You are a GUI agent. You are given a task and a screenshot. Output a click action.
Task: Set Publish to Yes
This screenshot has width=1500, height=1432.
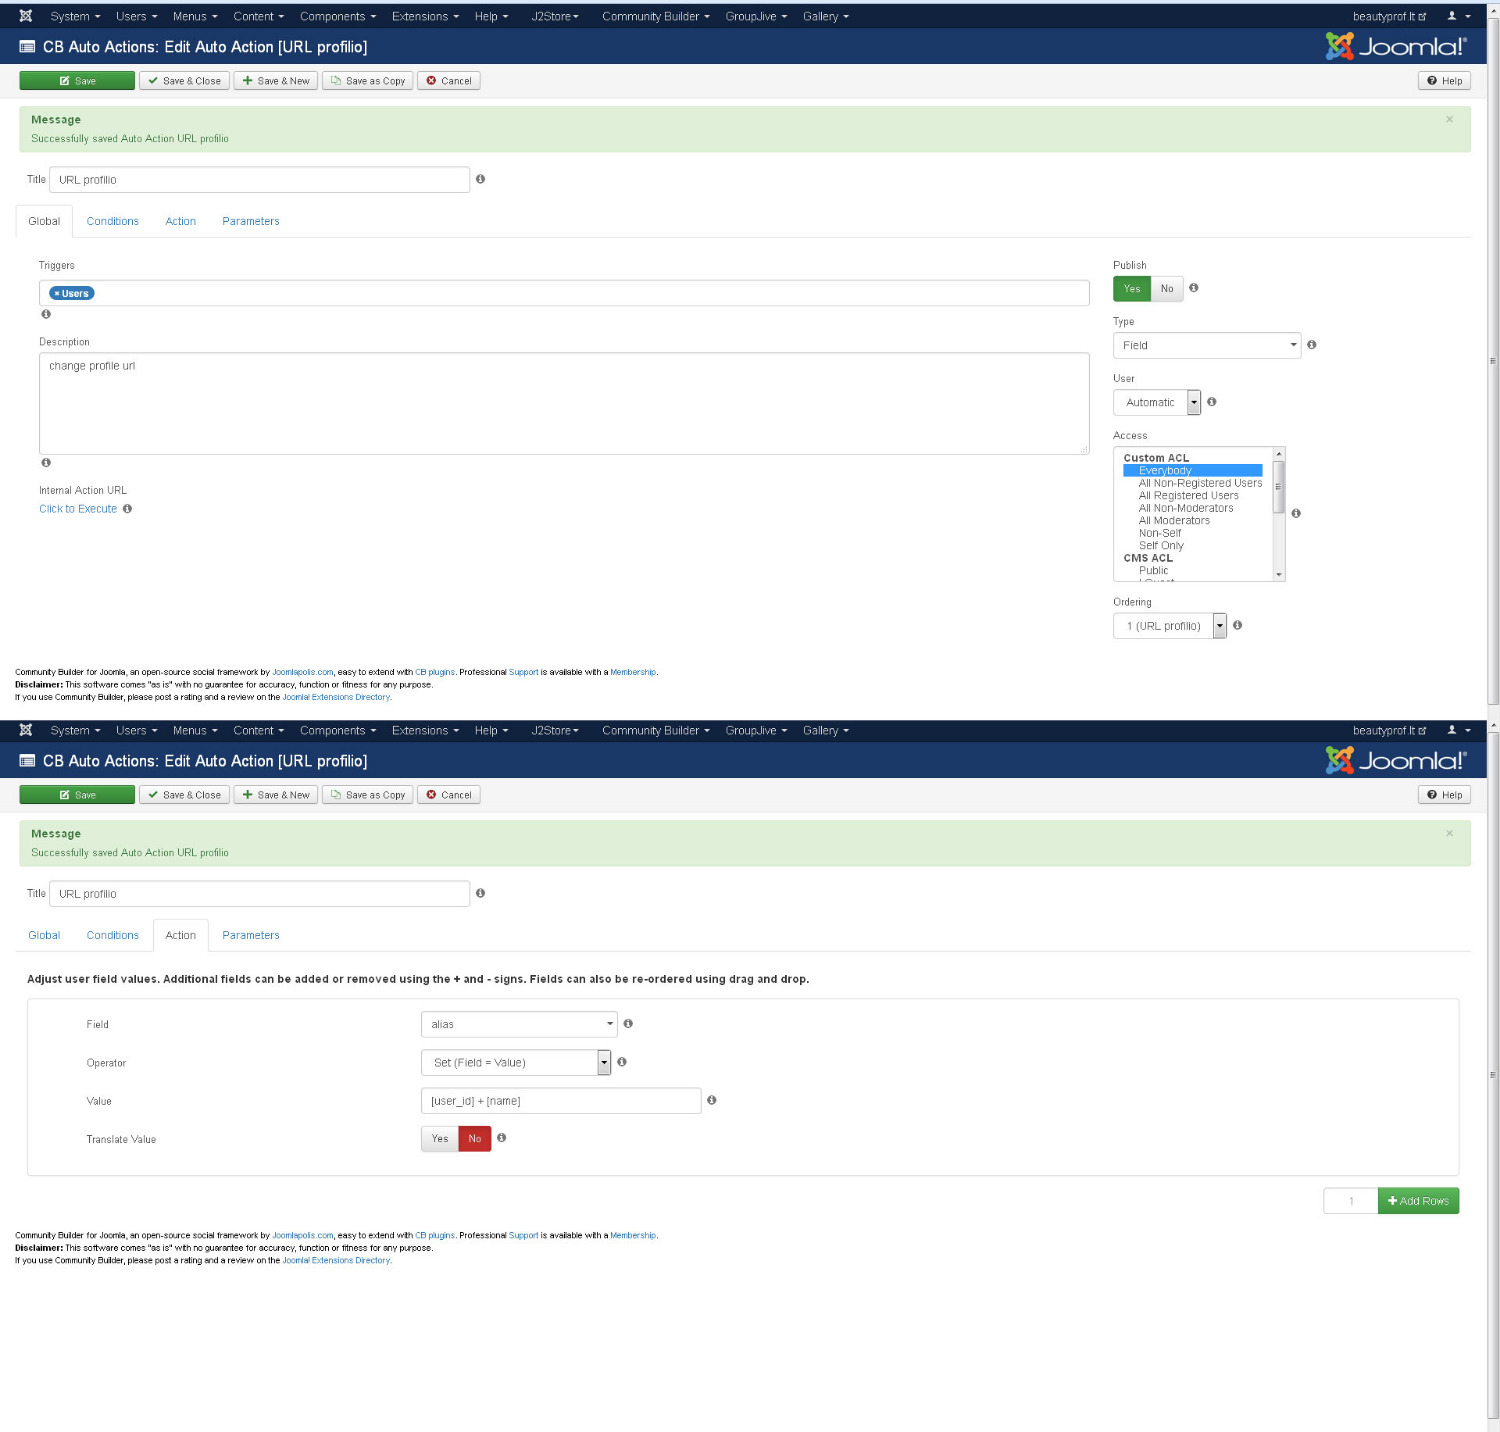coord(1132,289)
